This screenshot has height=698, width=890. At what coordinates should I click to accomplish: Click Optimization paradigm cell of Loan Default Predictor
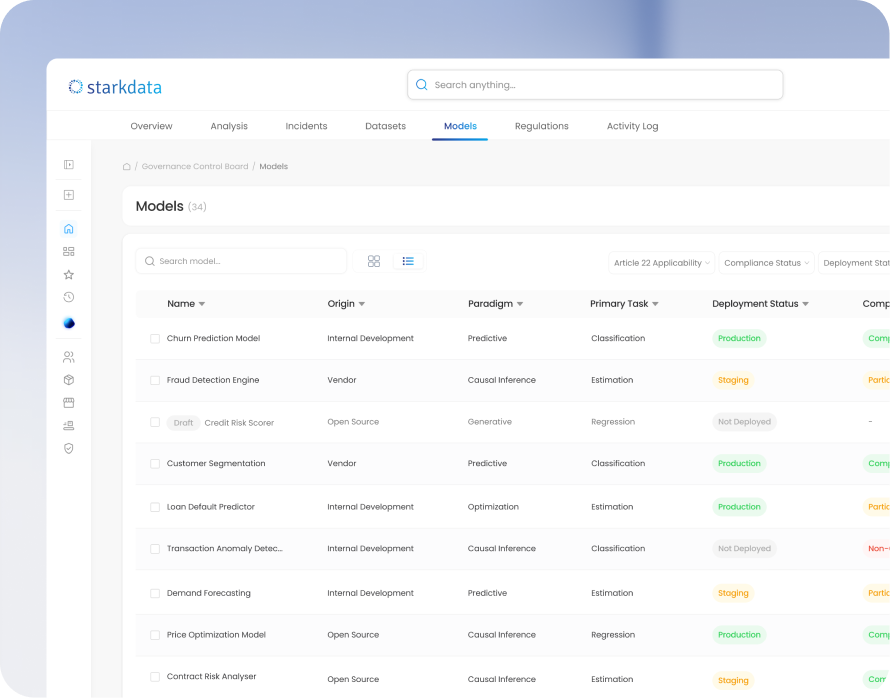tap(493, 507)
